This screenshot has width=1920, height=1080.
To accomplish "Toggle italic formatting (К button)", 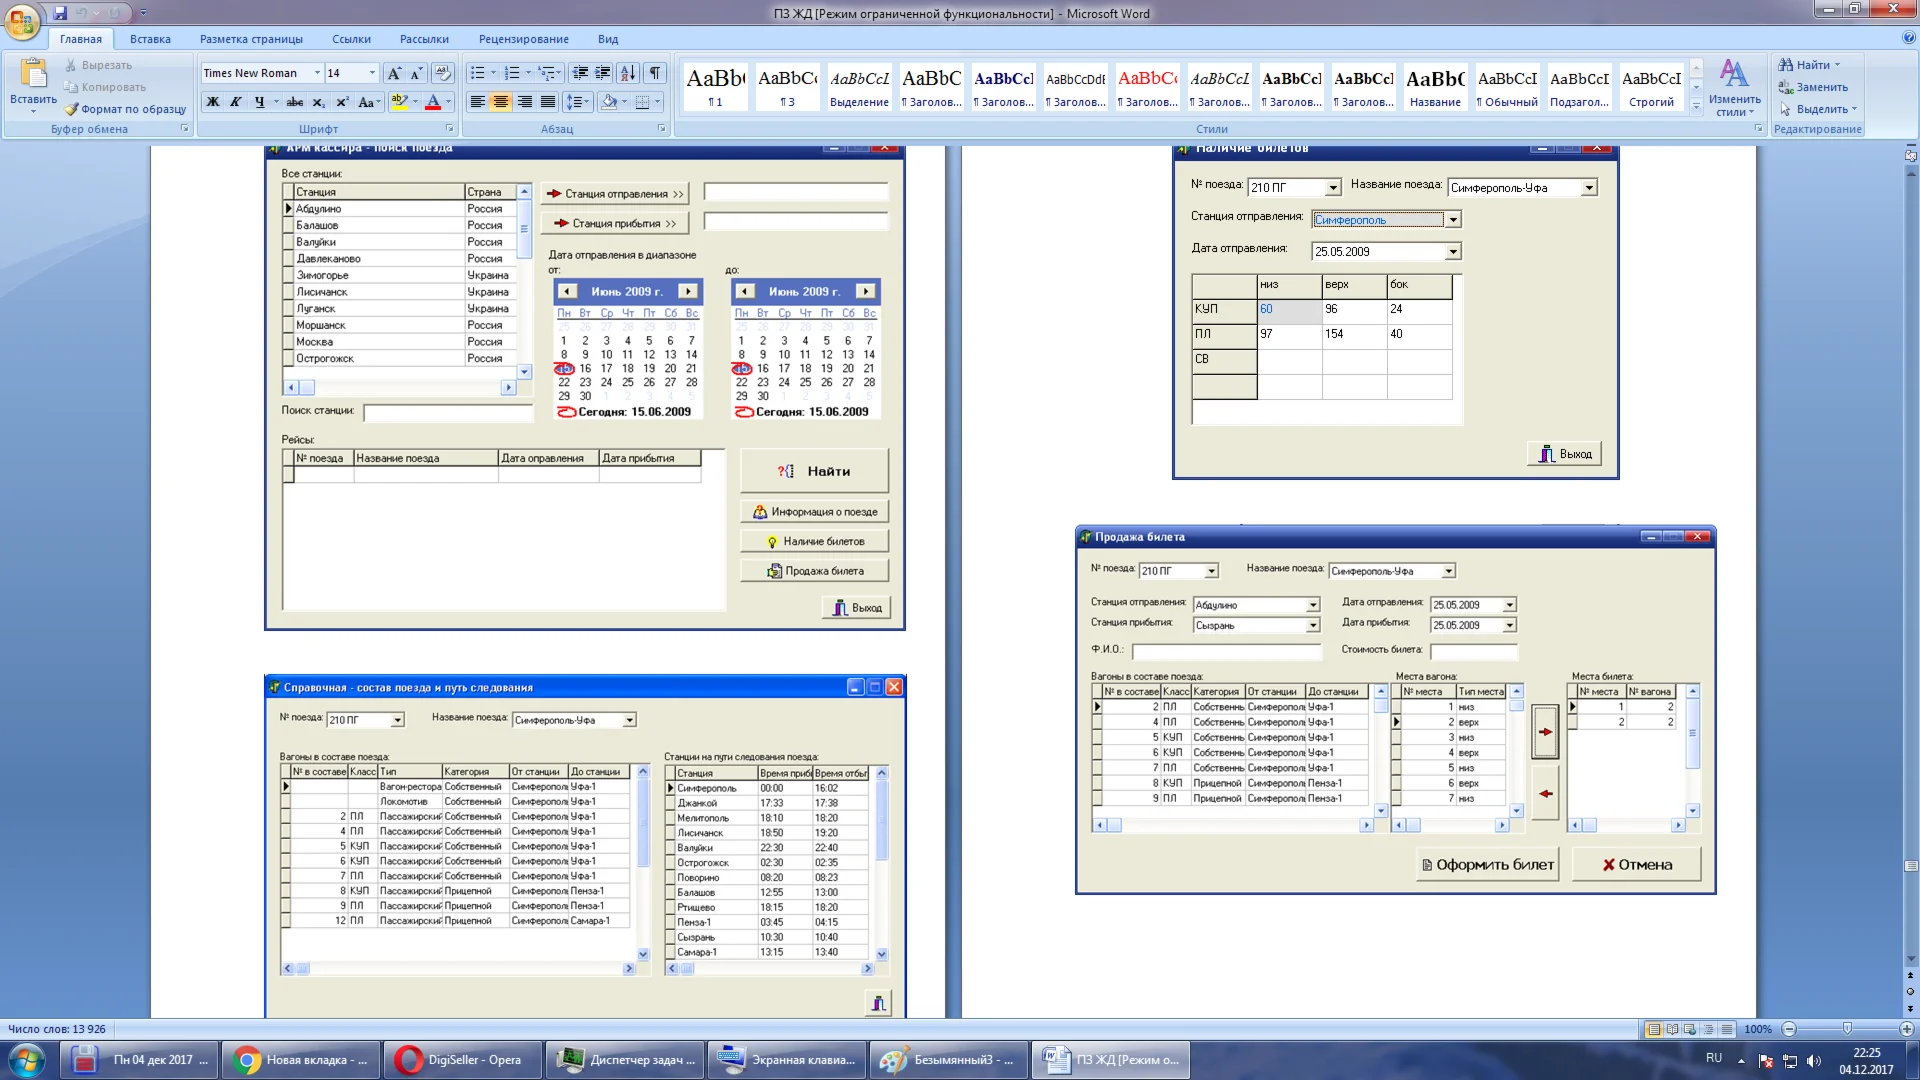I will coord(236,102).
